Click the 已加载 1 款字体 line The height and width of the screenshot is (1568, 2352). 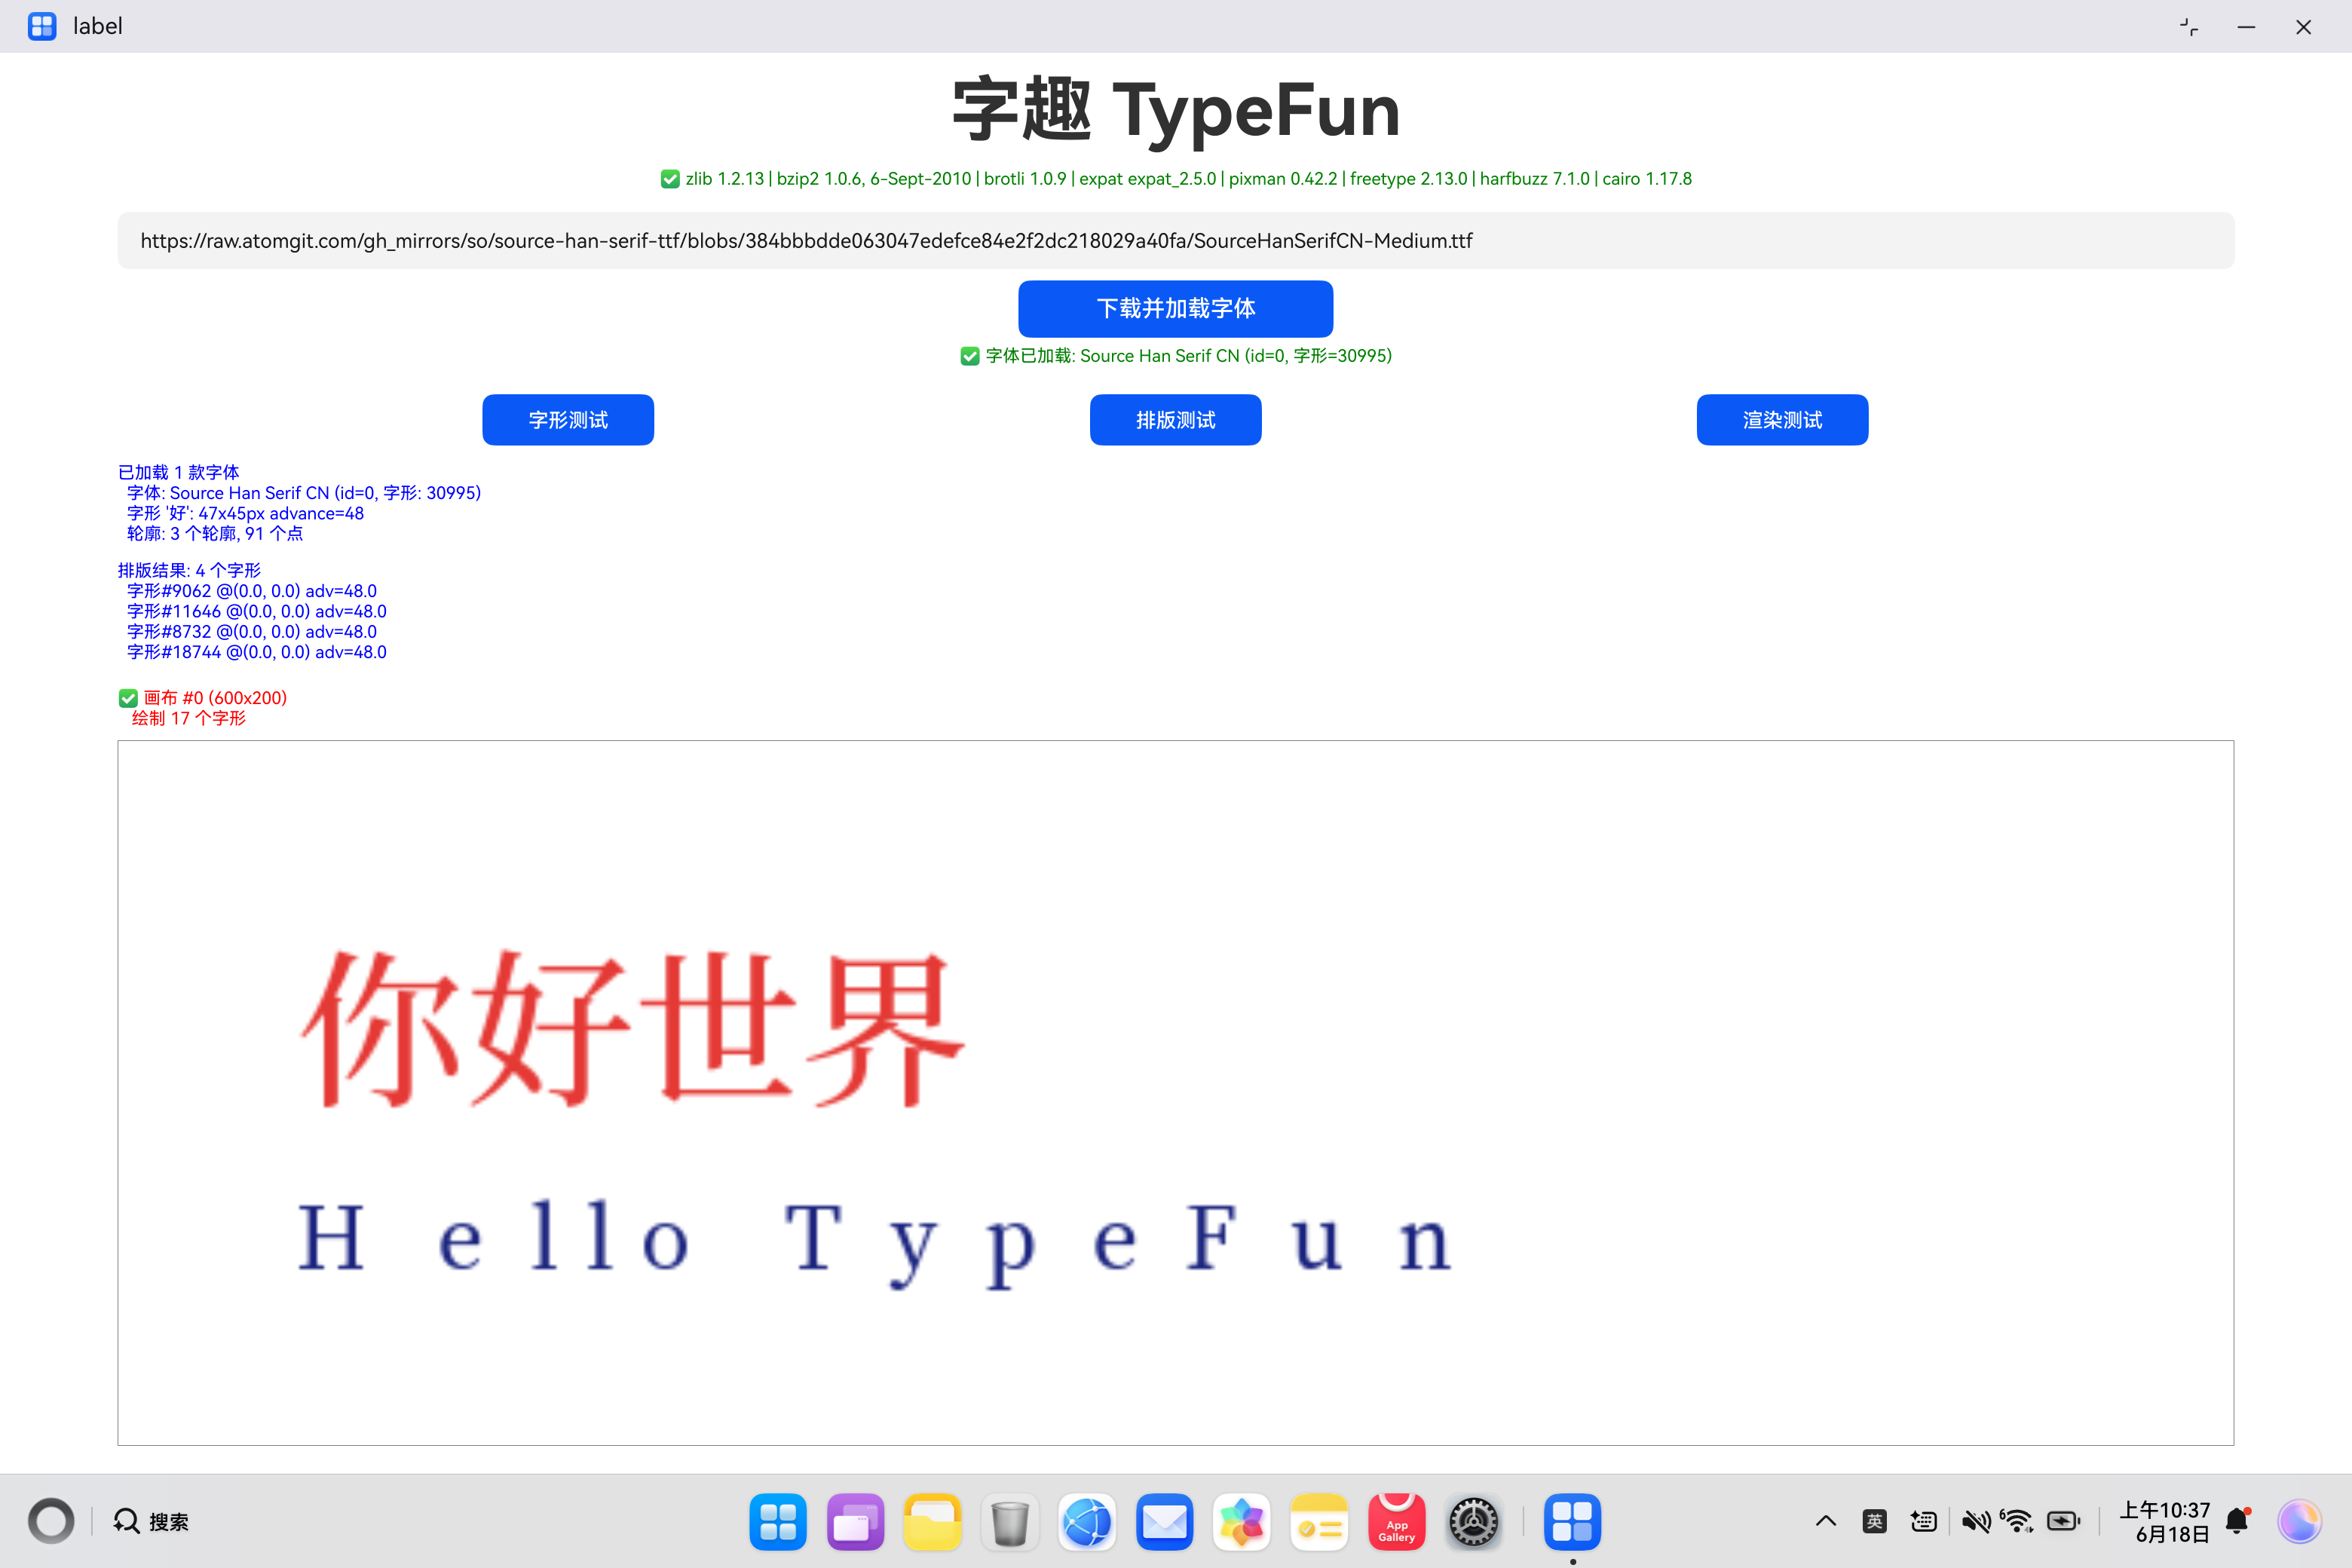pyautogui.click(x=178, y=472)
